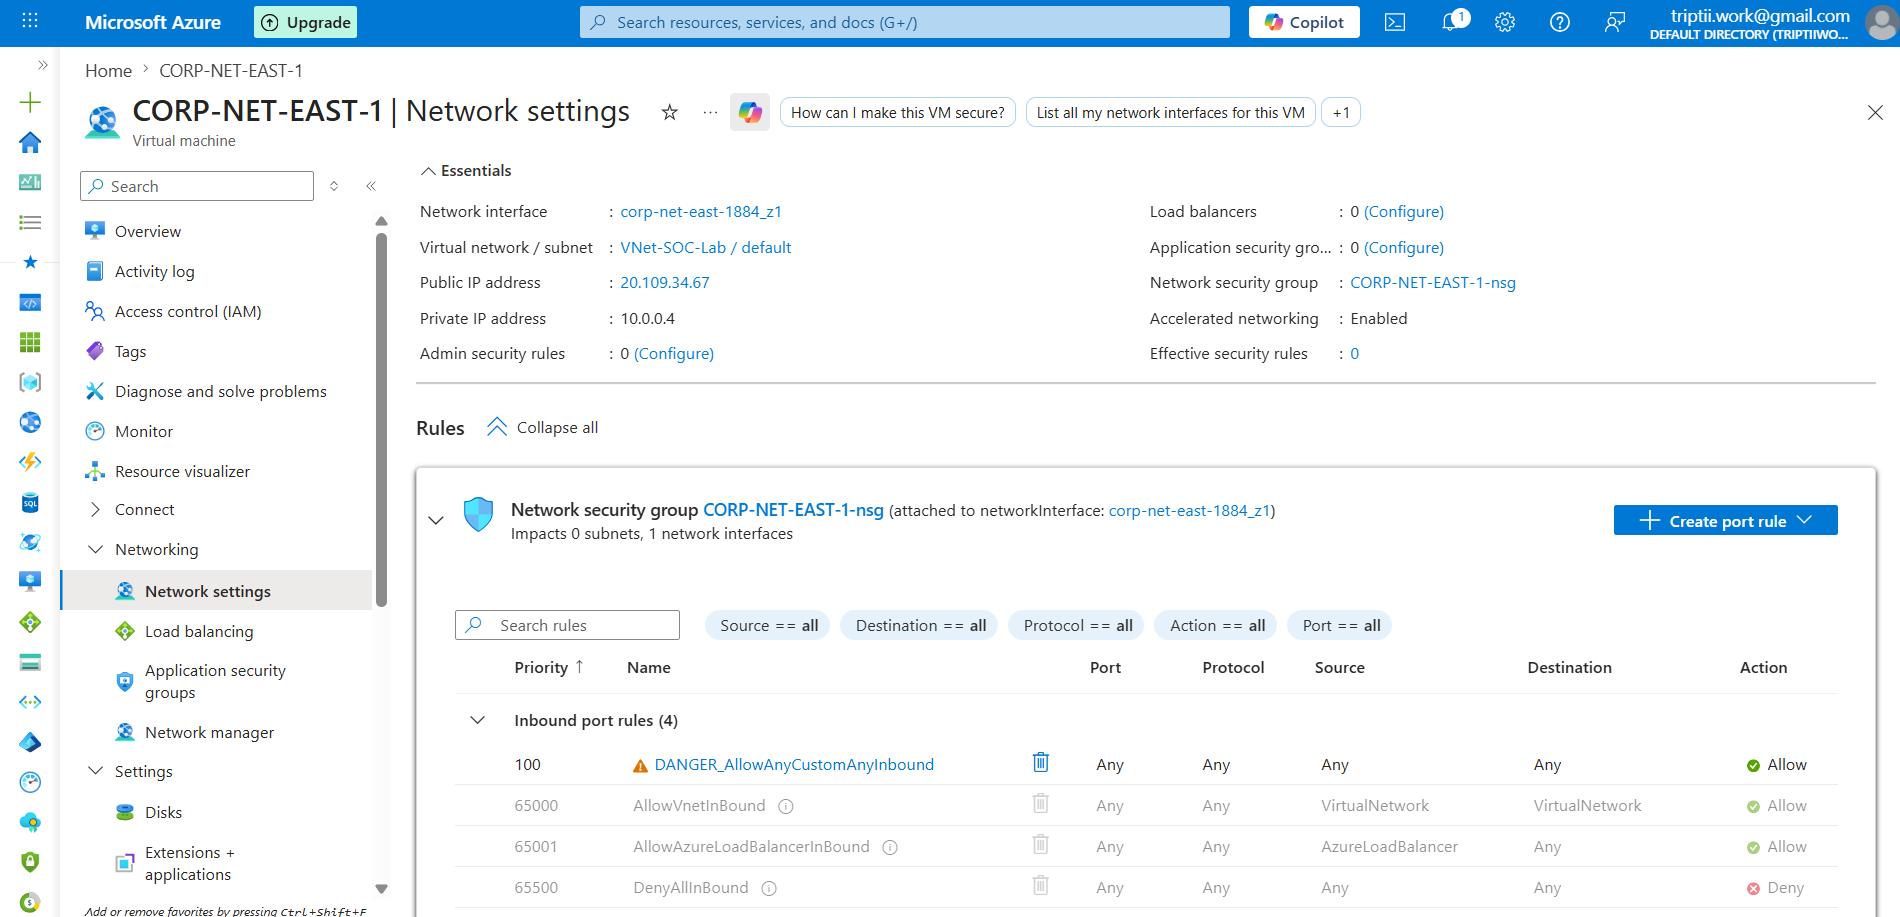
Task: Delete the DANGER_AllowAnyCustomAnyInbound rule
Action: click(1041, 763)
